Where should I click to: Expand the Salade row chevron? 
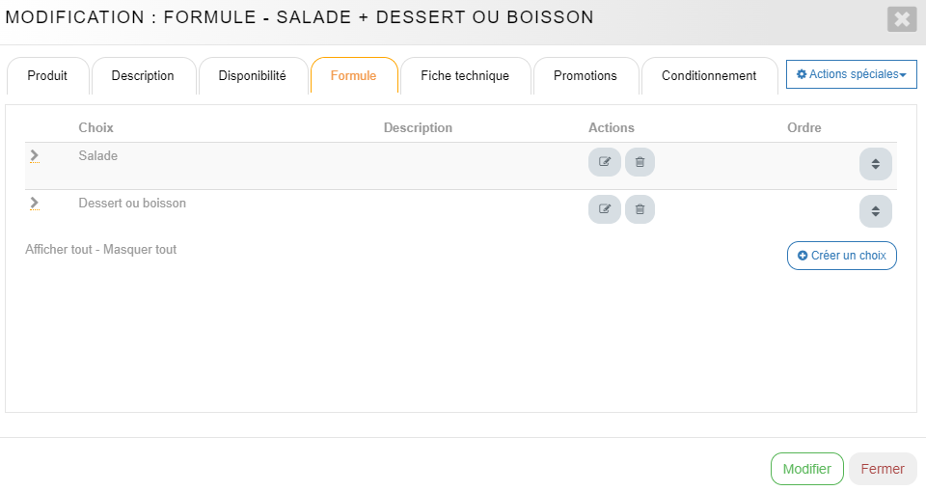point(34,156)
